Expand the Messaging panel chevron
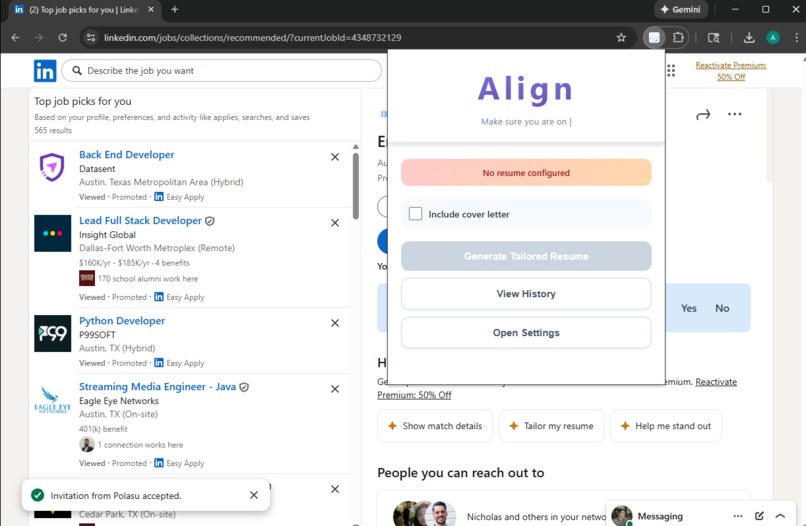The height and width of the screenshot is (526, 806). click(780, 516)
